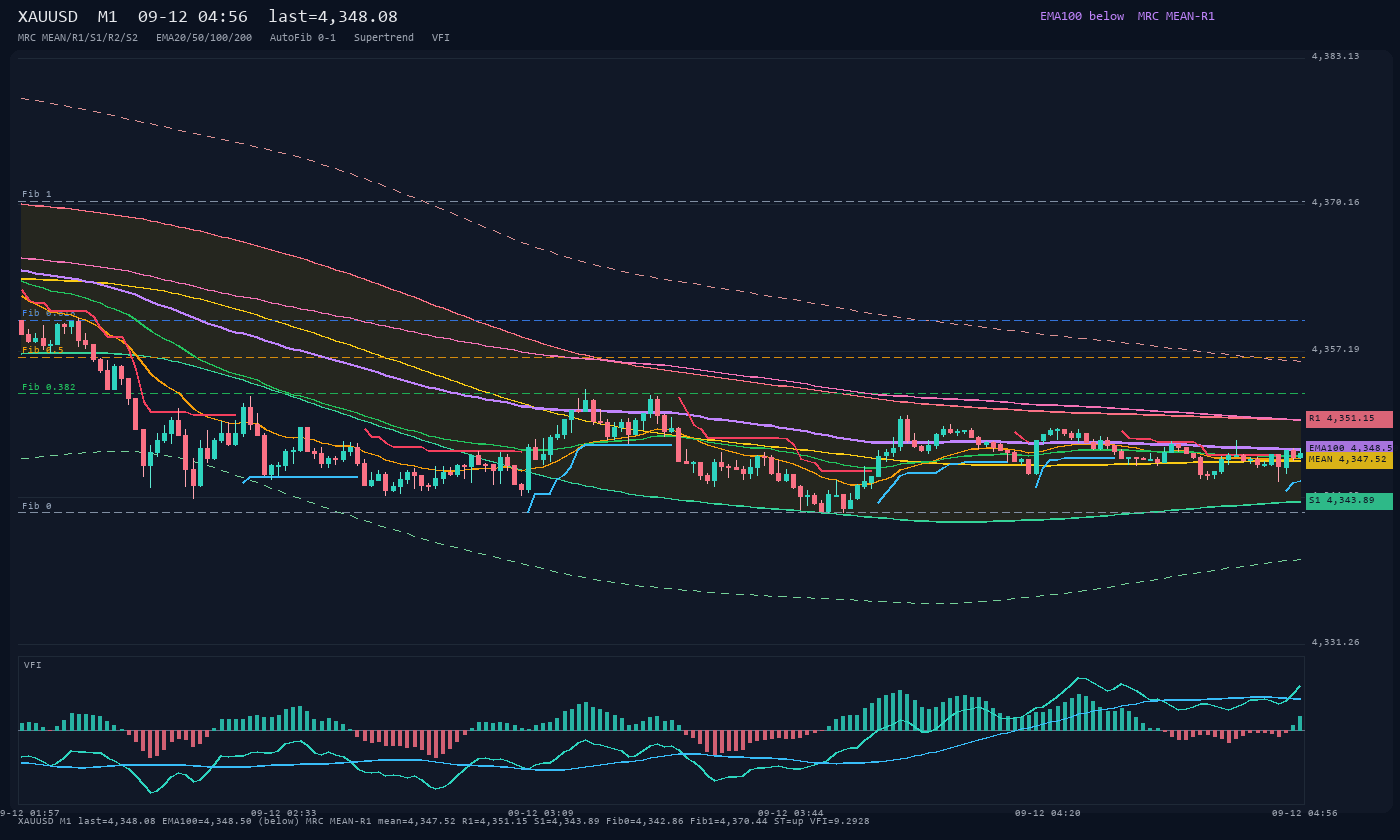Image resolution: width=1400 pixels, height=840 pixels.
Task: Click the 4,357.19 price axis label
Action: (1335, 349)
